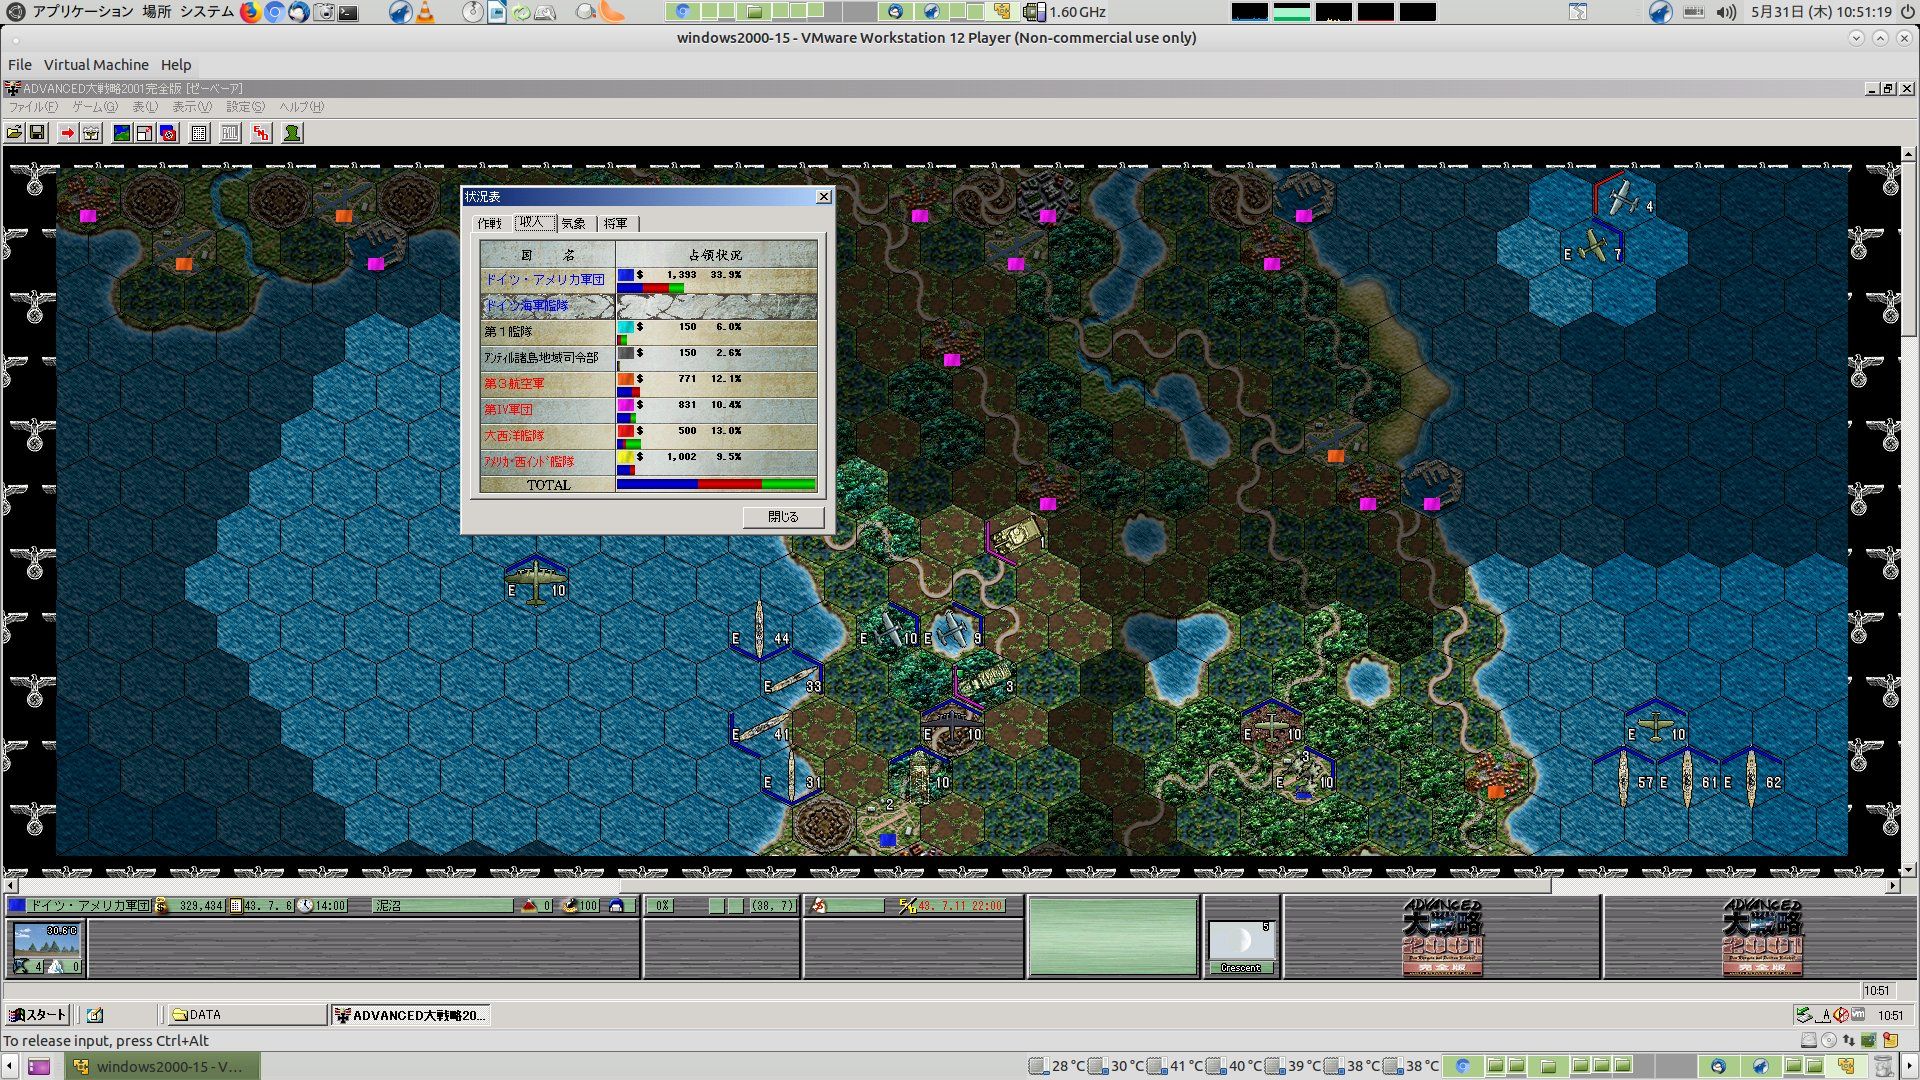Click the magenta swatch for 第IV軍団
The height and width of the screenshot is (1080, 1920).
point(626,405)
